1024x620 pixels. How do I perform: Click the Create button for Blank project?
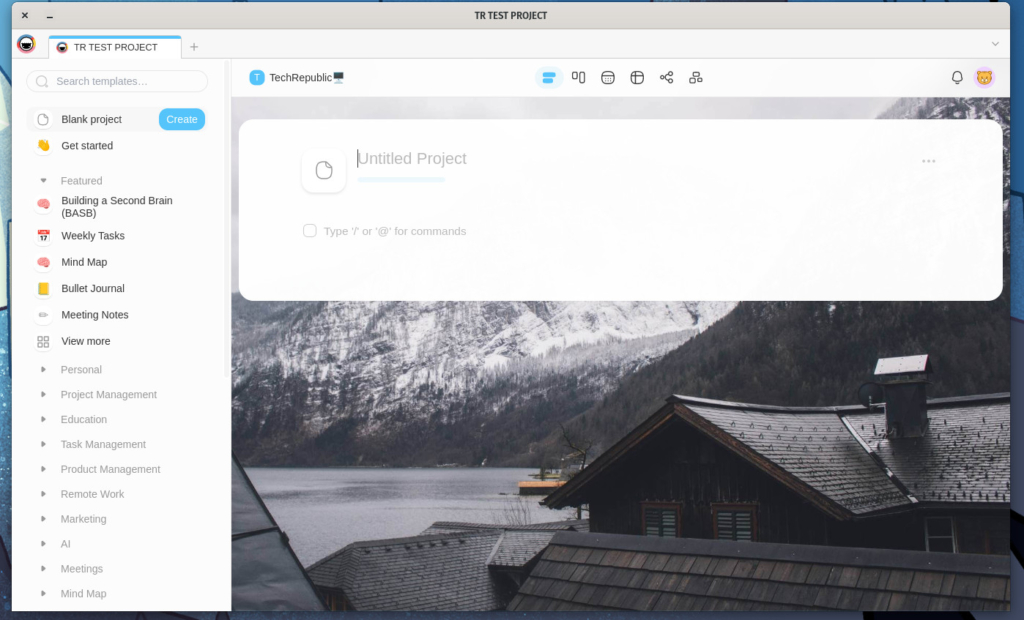182,119
